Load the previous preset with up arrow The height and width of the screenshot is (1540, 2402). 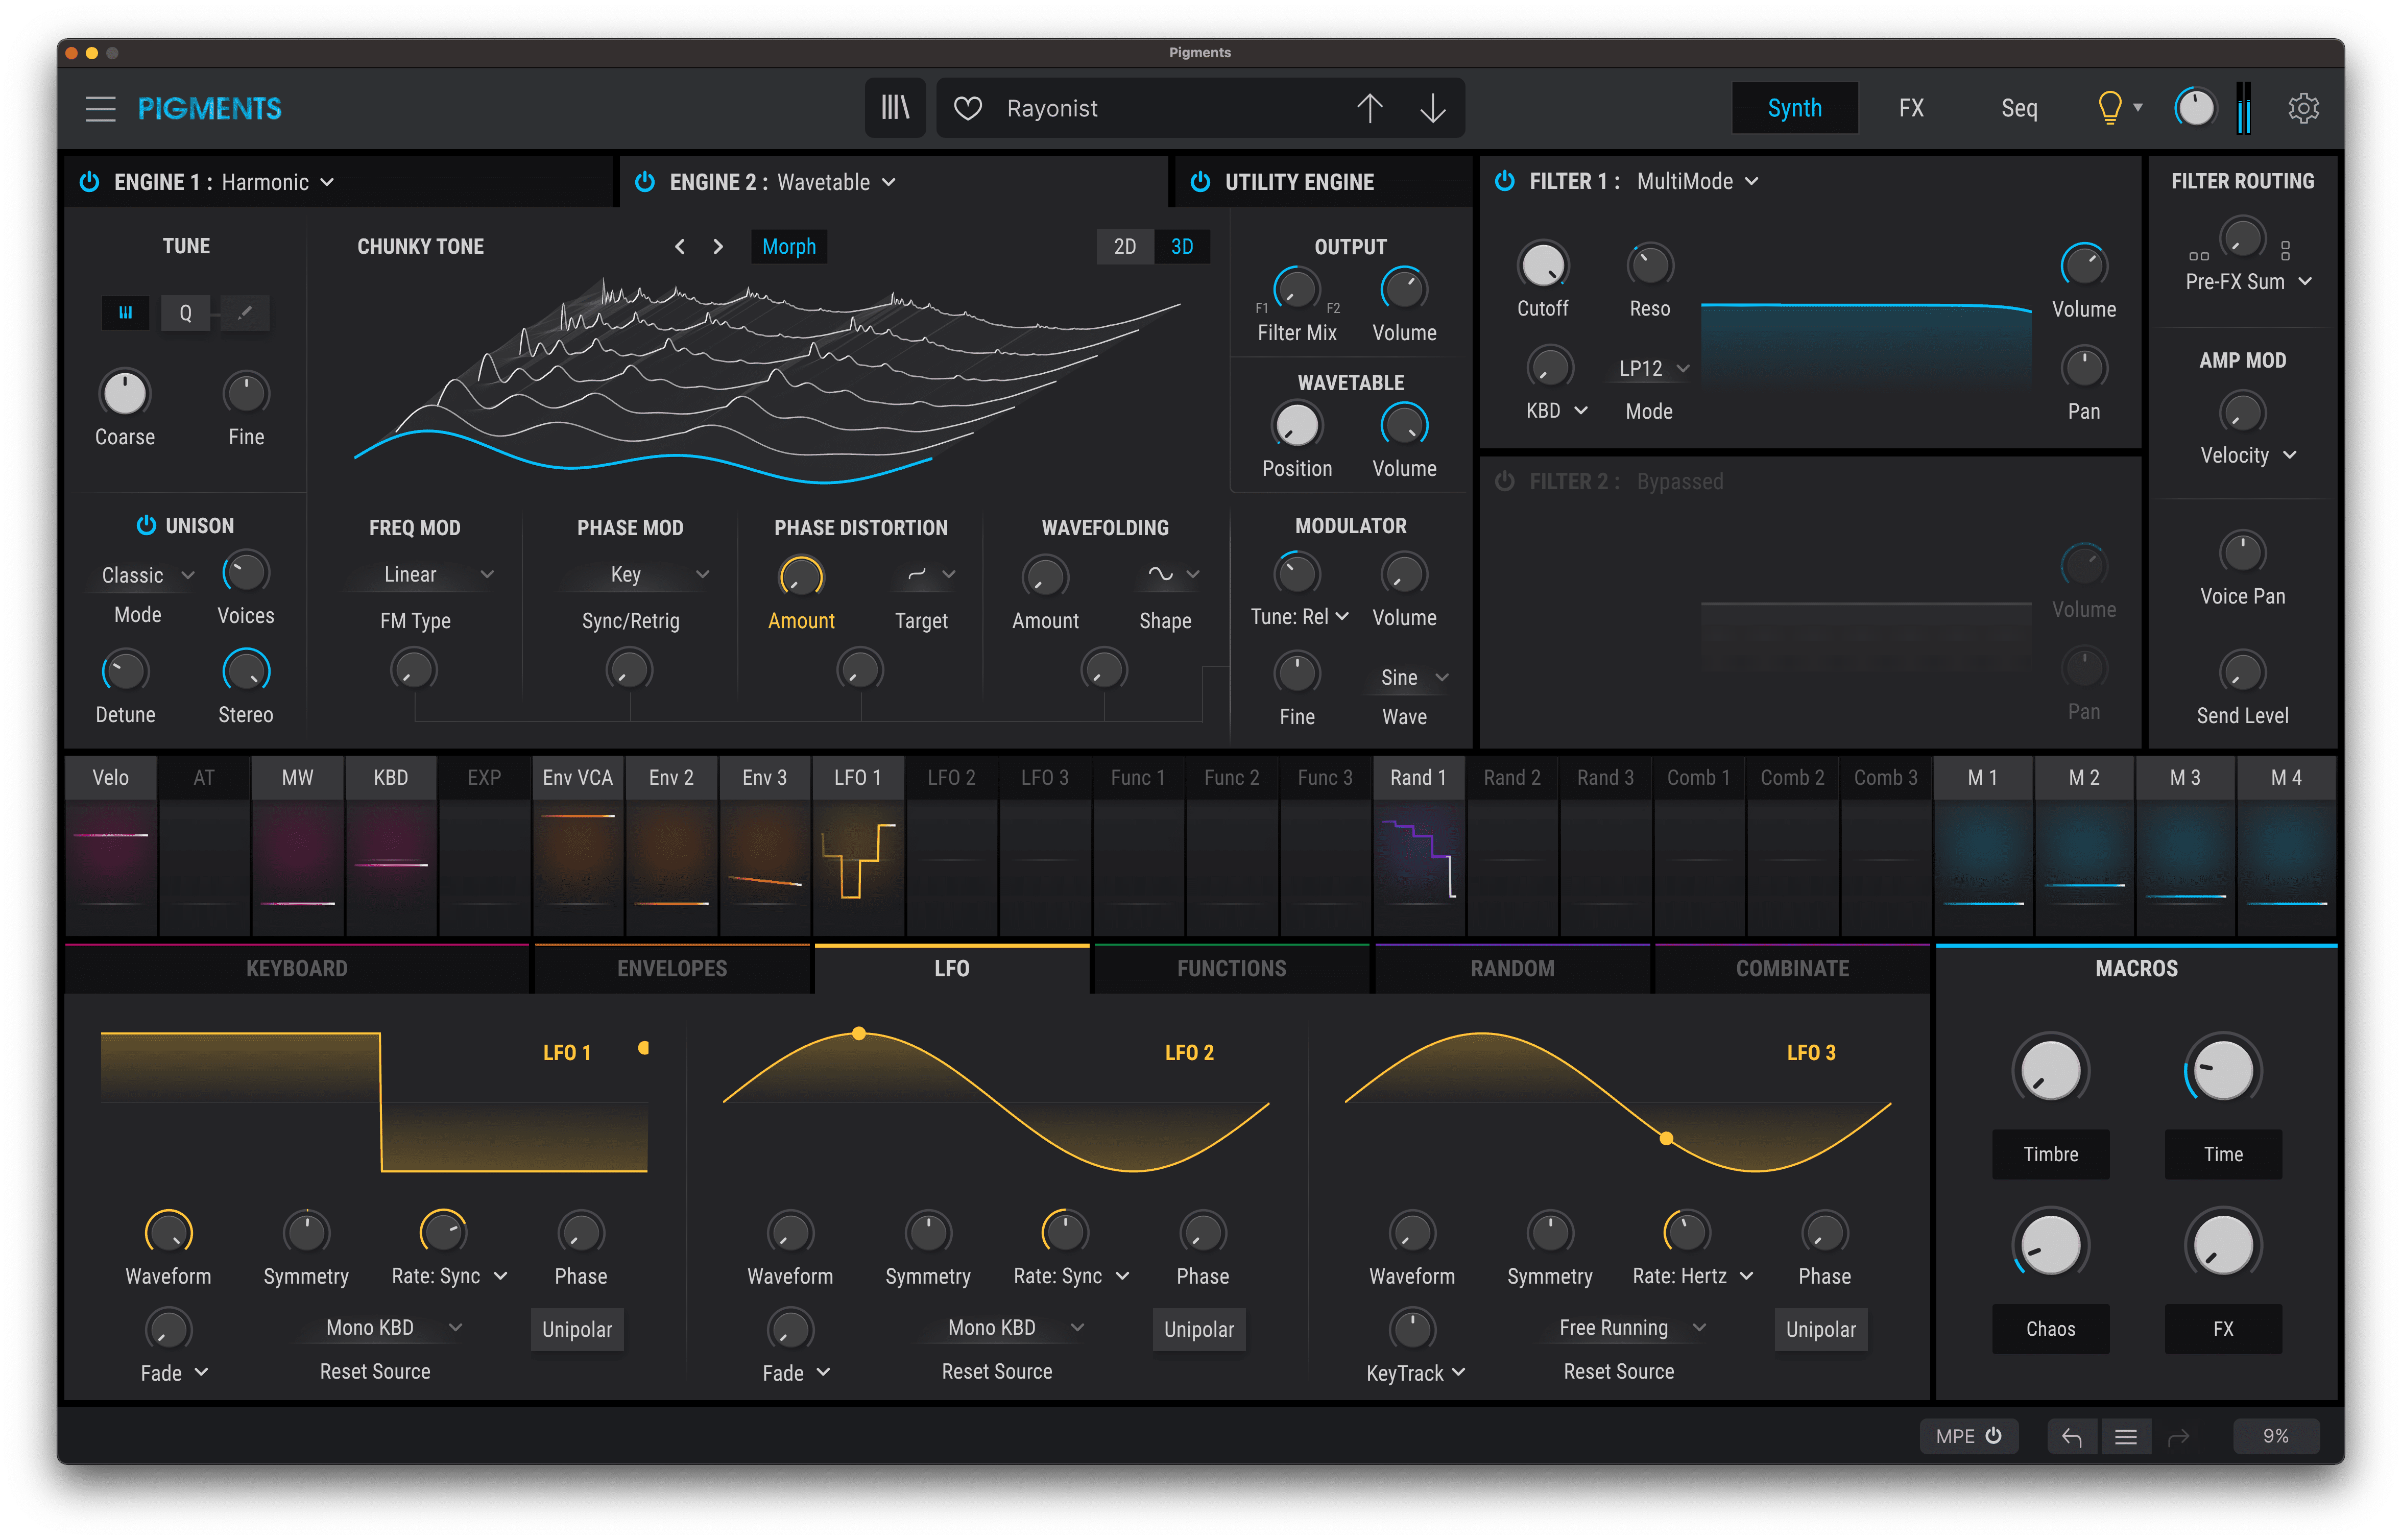pos(1369,108)
